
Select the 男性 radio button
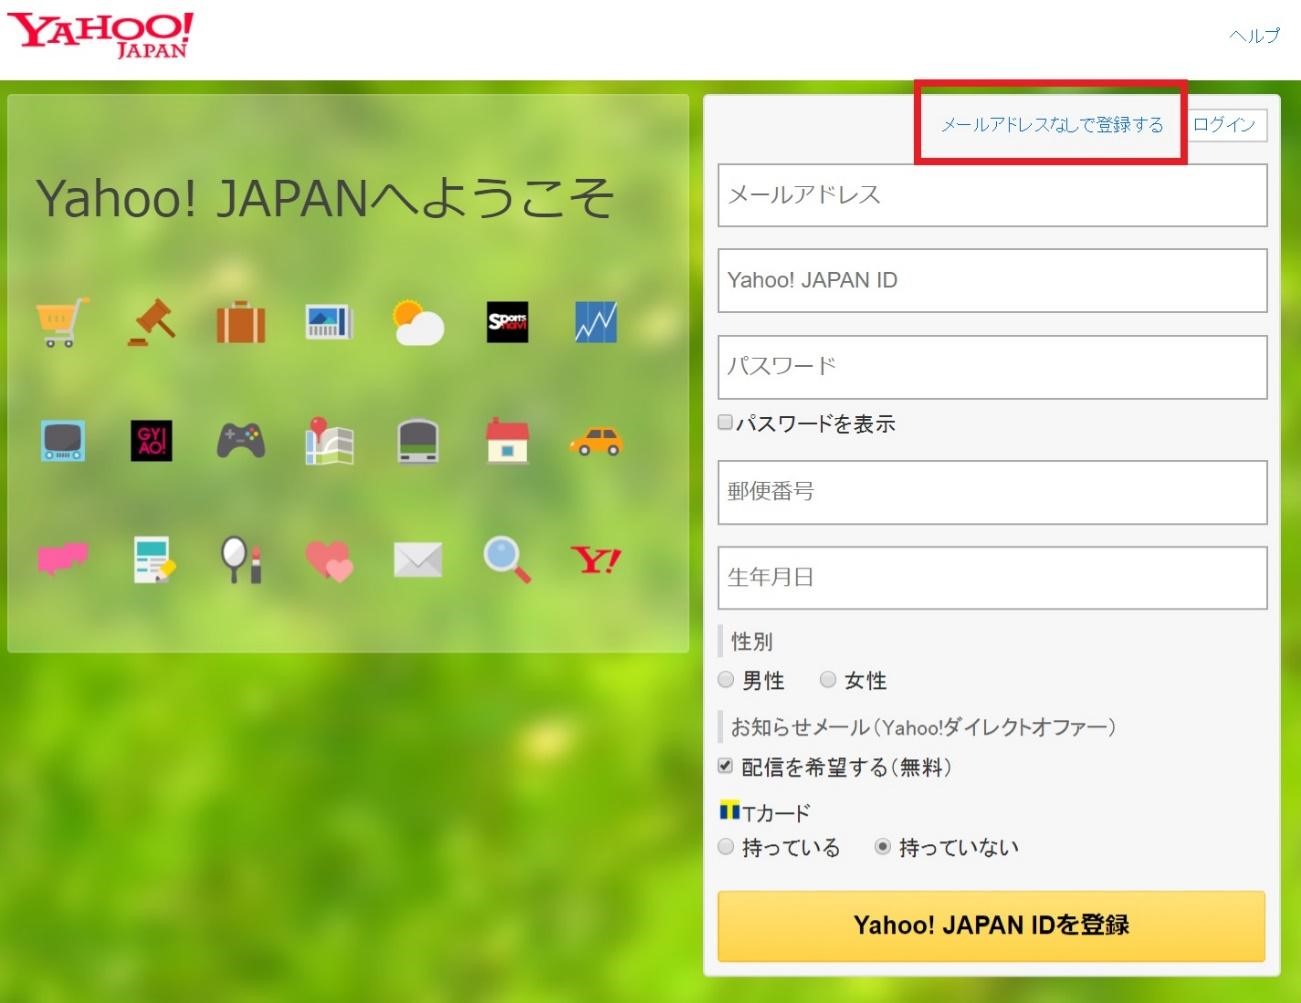pyautogui.click(x=726, y=680)
